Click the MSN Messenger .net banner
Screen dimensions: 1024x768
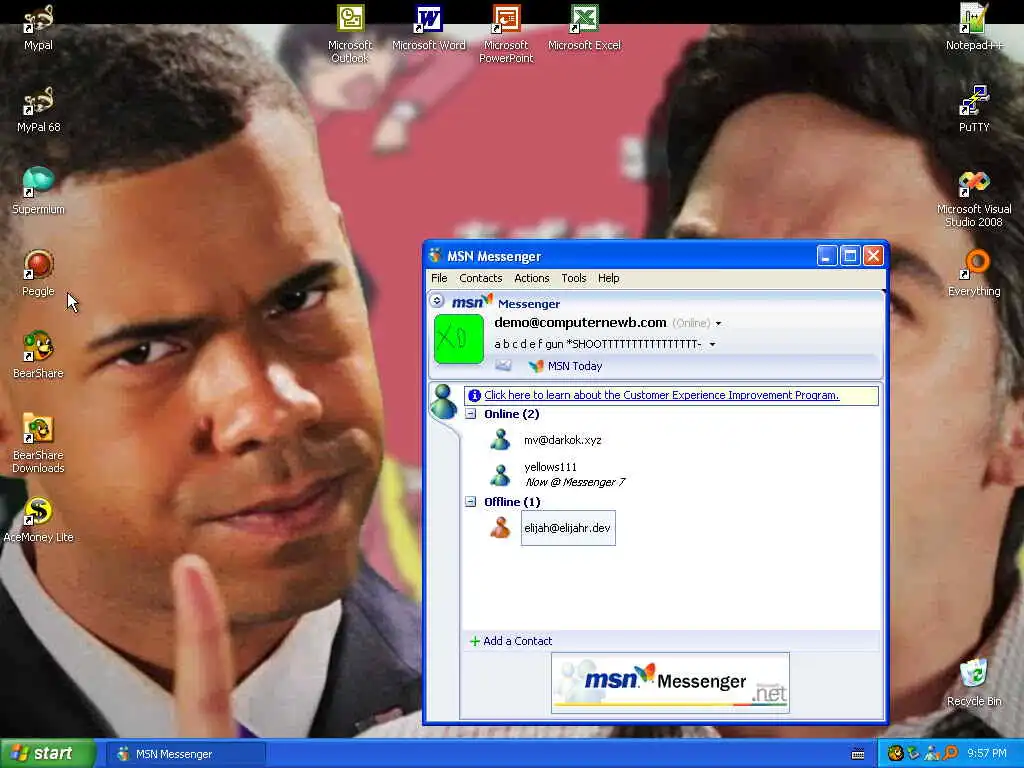pos(670,683)
